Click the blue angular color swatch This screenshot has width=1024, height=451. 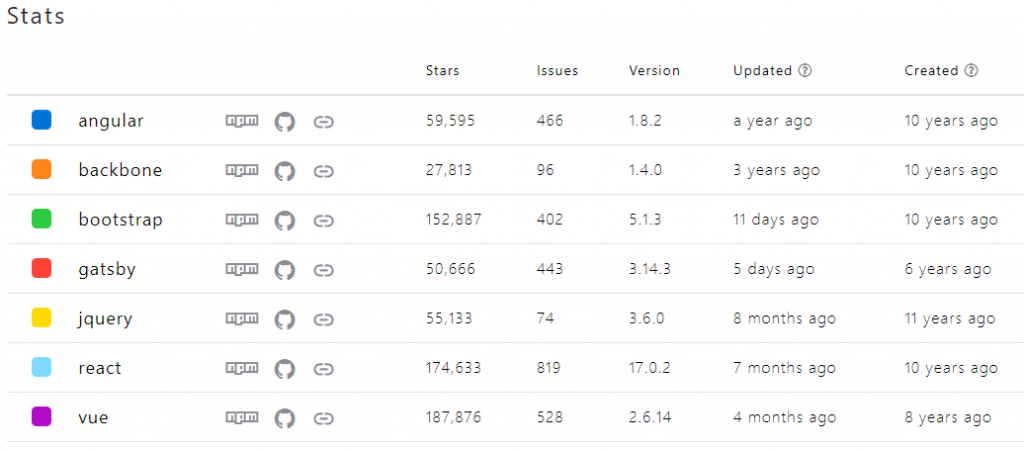coord(42,121)
